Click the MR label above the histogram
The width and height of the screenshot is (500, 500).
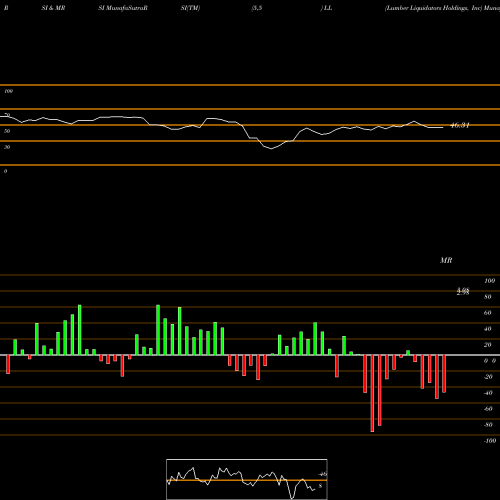(x=446, y=260)
